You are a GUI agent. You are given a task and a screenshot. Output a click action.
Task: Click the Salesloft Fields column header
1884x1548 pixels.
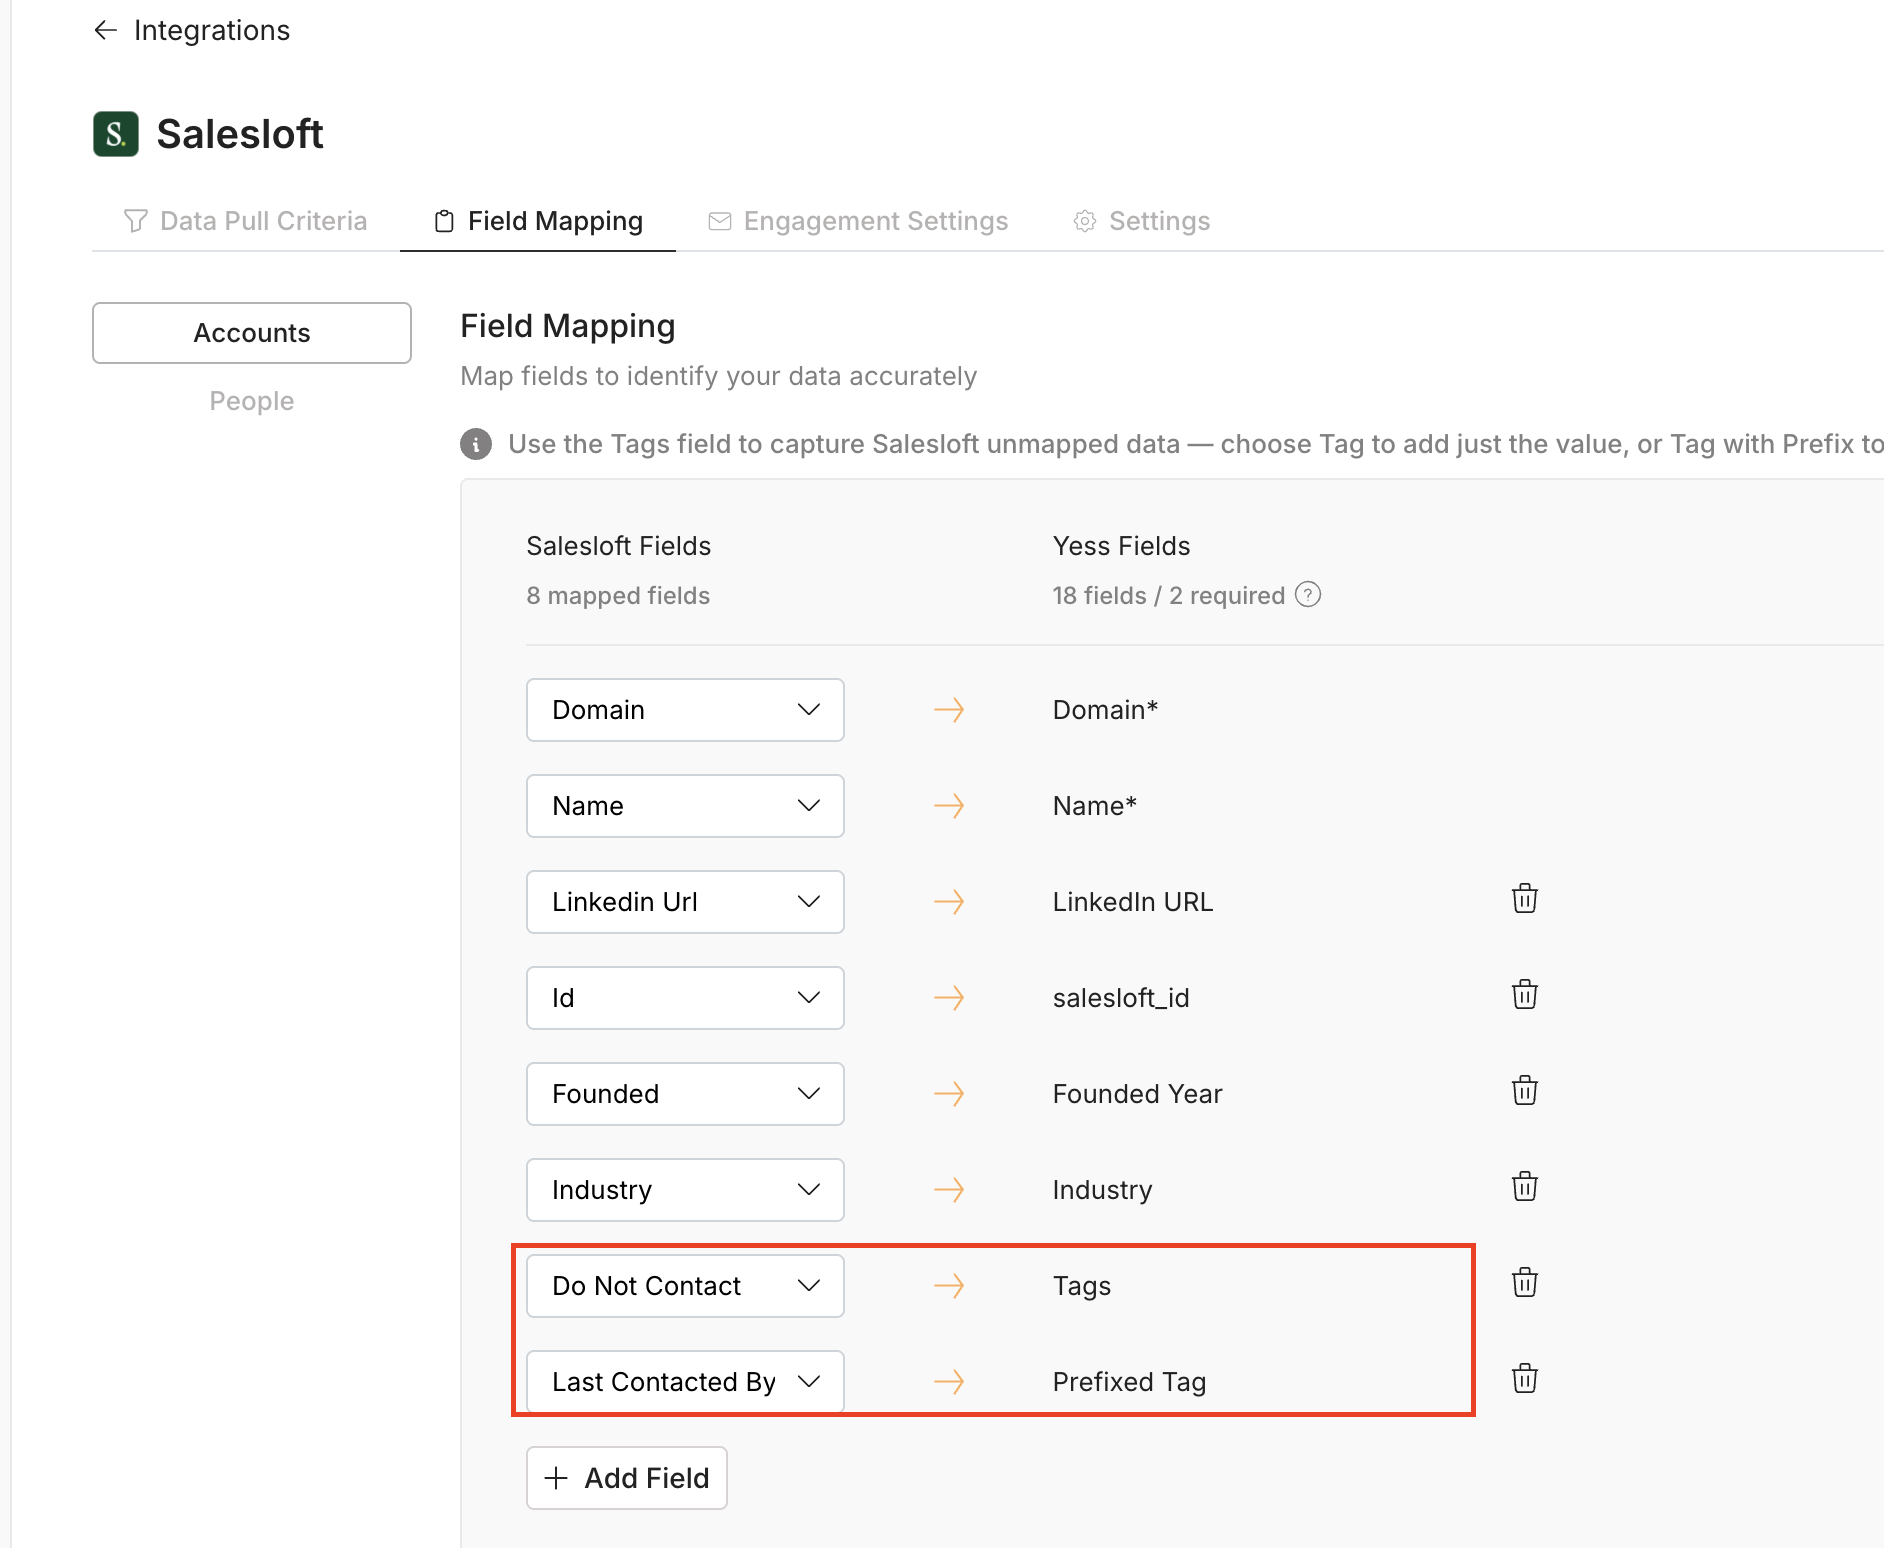pyautogui.click(x=619, y=546)
